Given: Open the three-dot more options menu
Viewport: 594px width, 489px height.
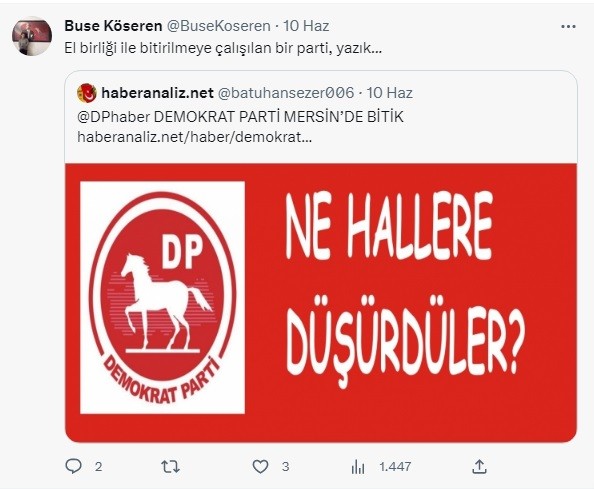Looking at the screenshot, I should click(568, 27).
